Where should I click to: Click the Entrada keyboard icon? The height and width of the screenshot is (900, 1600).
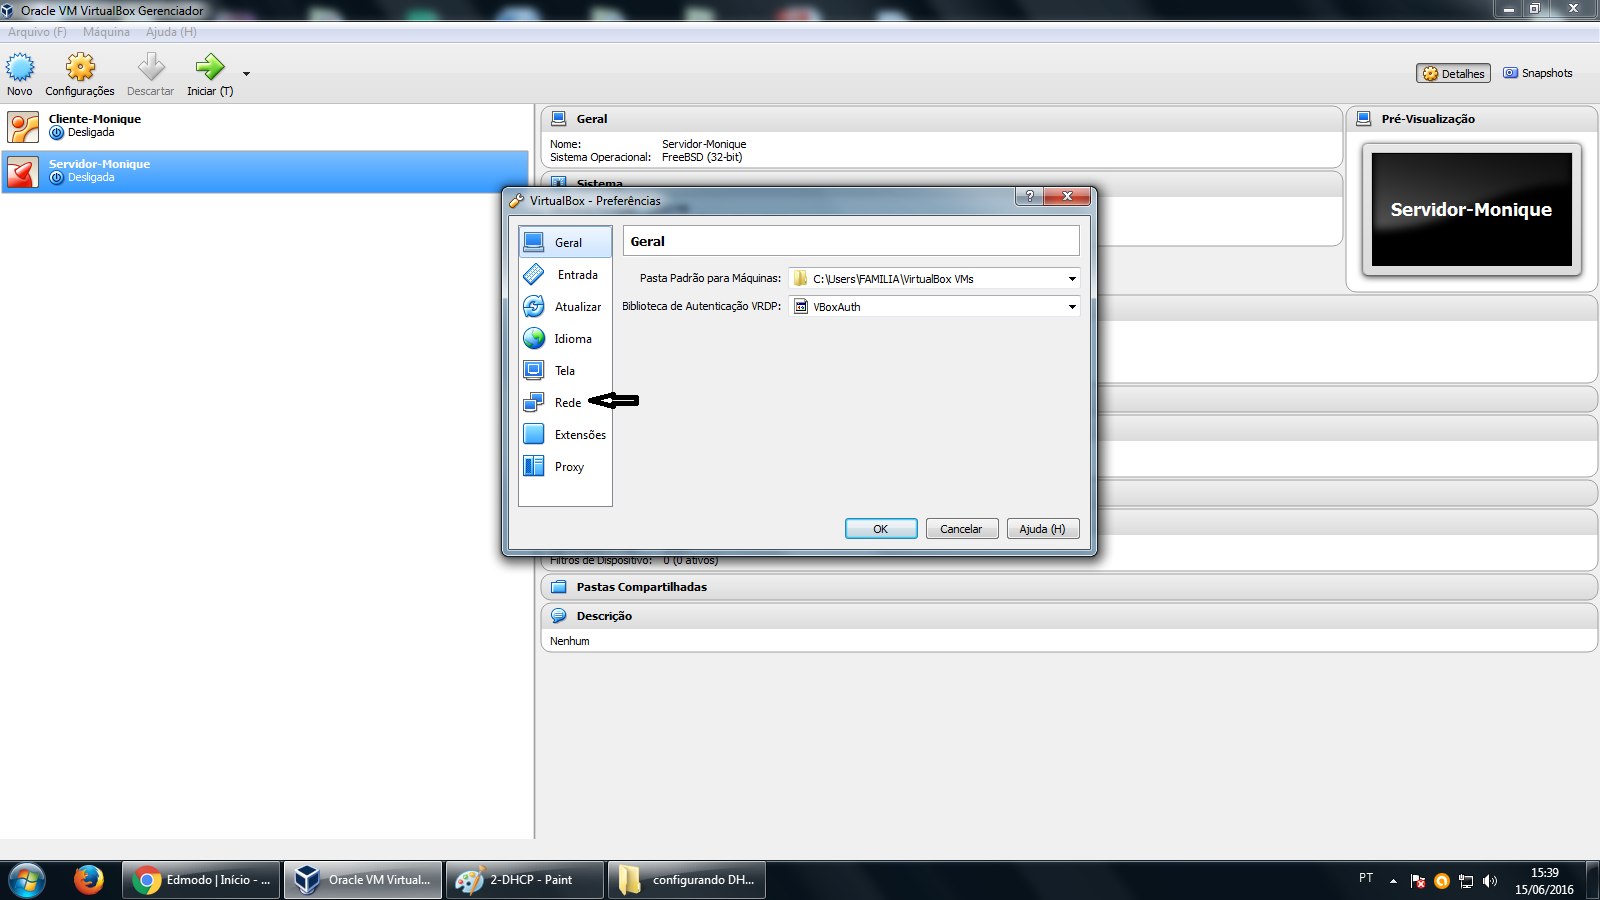coord(534,274)
